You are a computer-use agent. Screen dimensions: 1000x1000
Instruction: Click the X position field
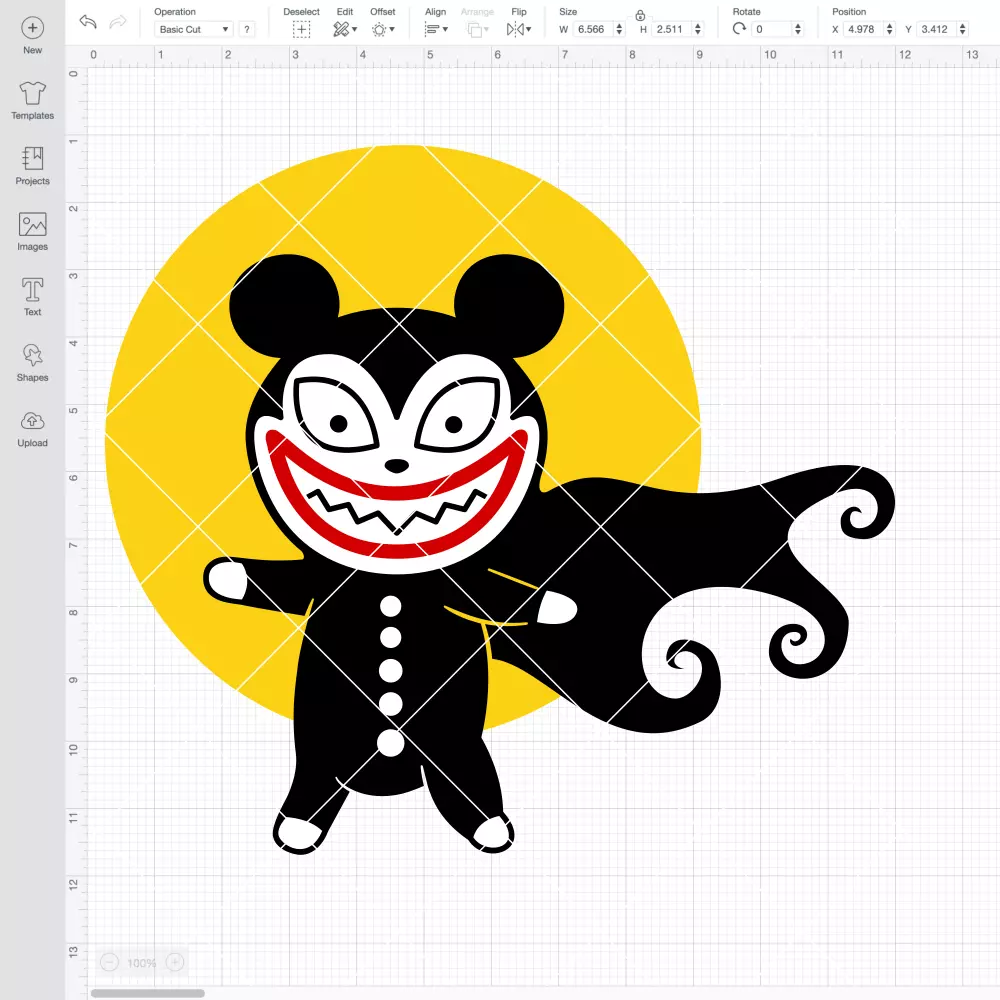864,29
